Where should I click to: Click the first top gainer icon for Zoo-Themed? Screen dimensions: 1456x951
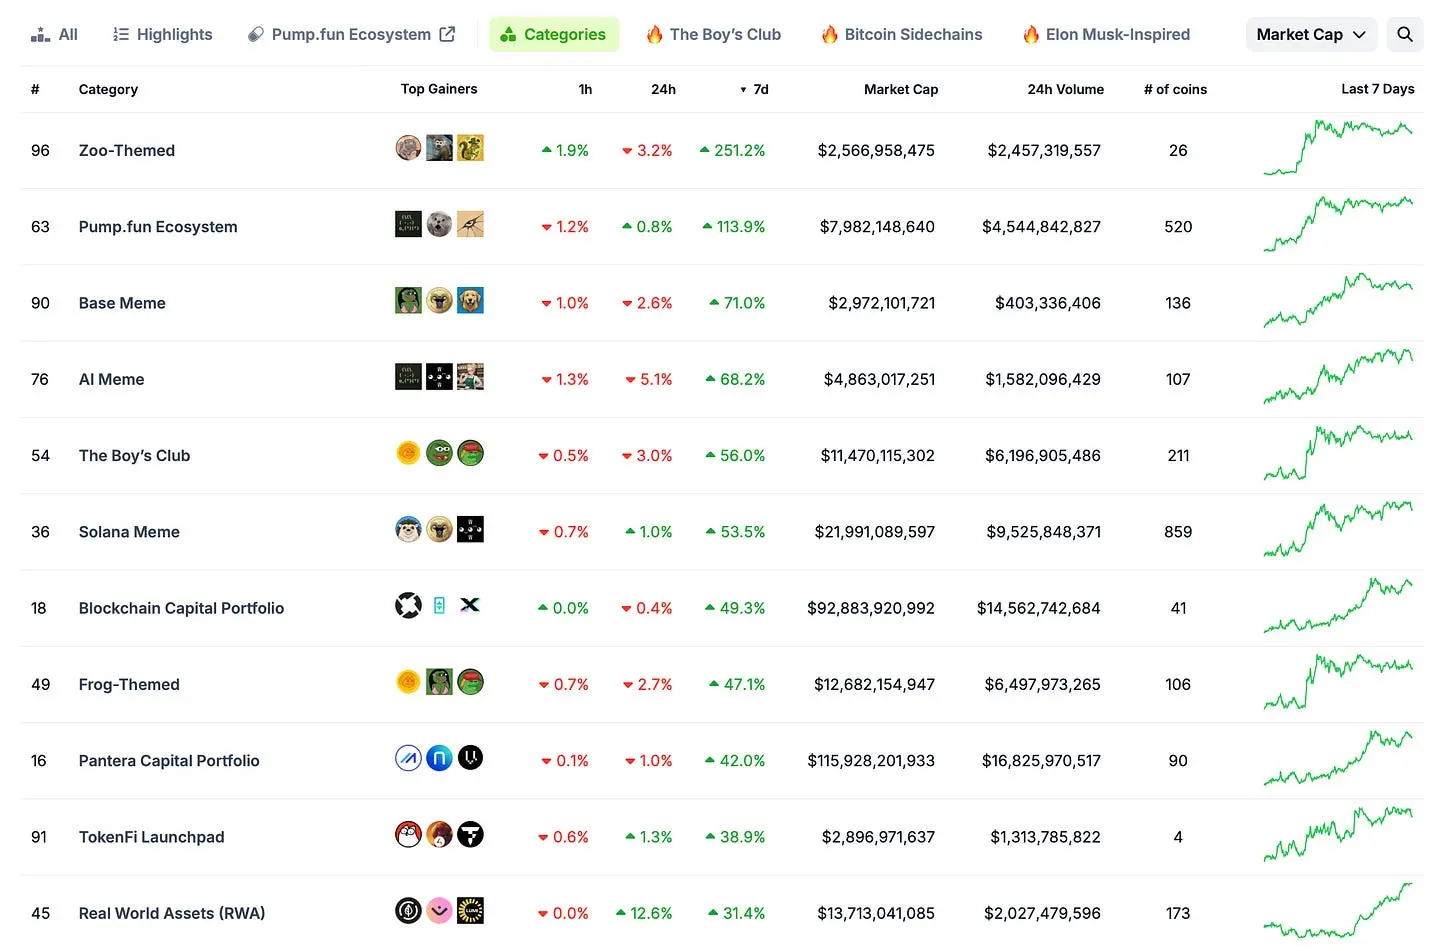point(408,148)
